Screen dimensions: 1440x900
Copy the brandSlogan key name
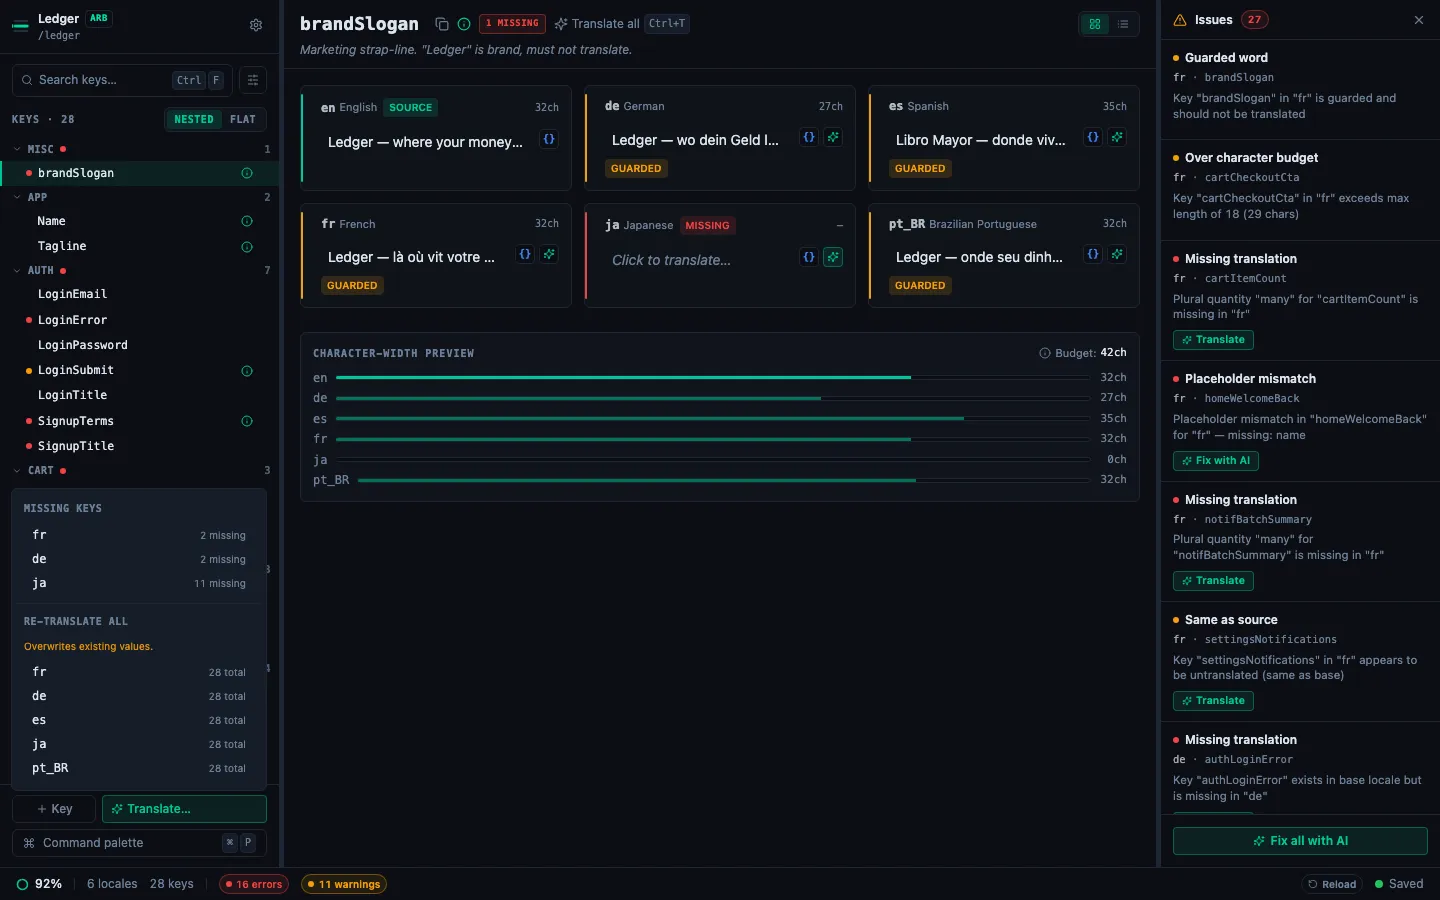pos(441,24)
